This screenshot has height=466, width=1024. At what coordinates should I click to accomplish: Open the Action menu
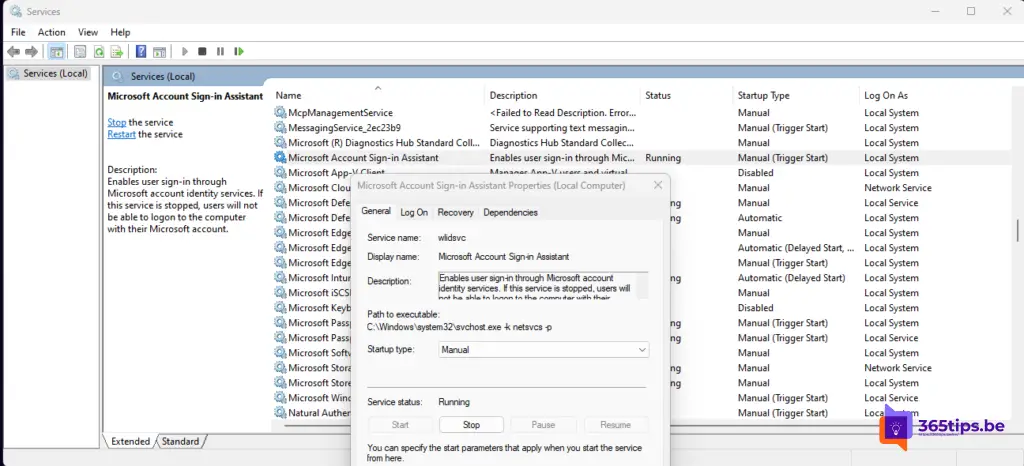click(x=52, y=32)
